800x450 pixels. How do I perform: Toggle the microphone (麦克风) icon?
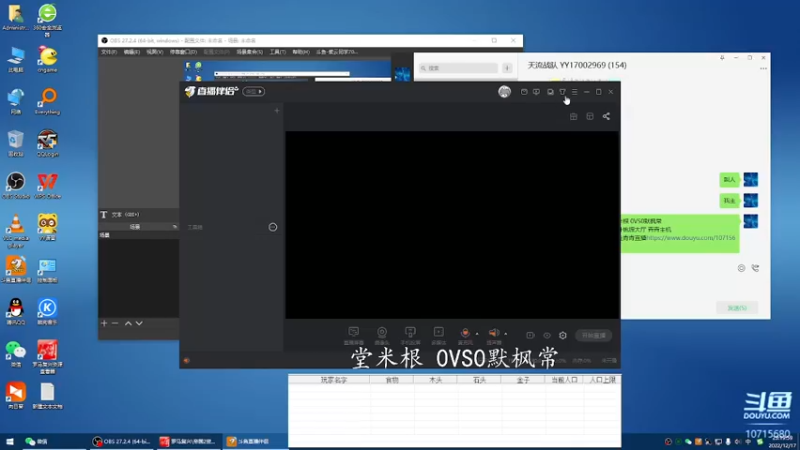465,335
